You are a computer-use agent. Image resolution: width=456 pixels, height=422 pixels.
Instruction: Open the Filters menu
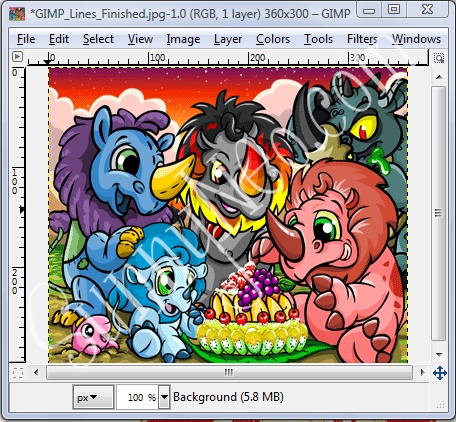362,39
